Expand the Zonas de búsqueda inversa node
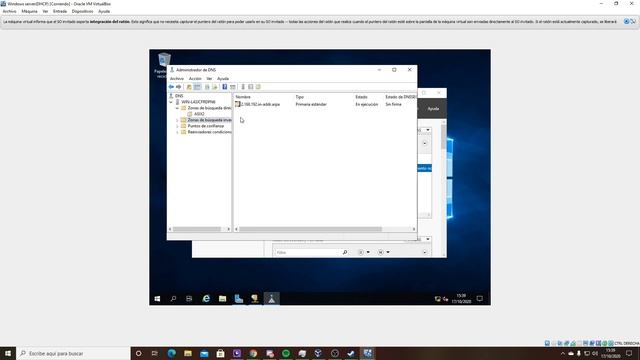The image size is (640, 360). (x=177, y=120)
